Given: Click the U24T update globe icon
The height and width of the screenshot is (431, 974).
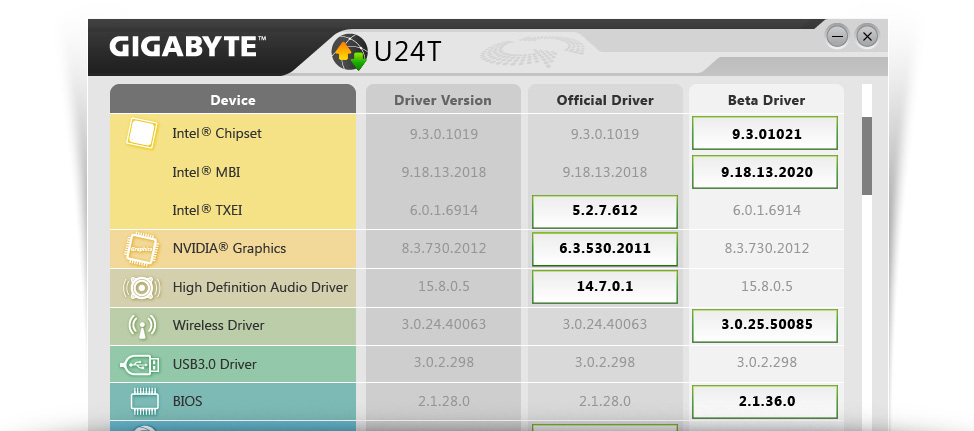Looking at the screenshot, I should coord(350,52).
